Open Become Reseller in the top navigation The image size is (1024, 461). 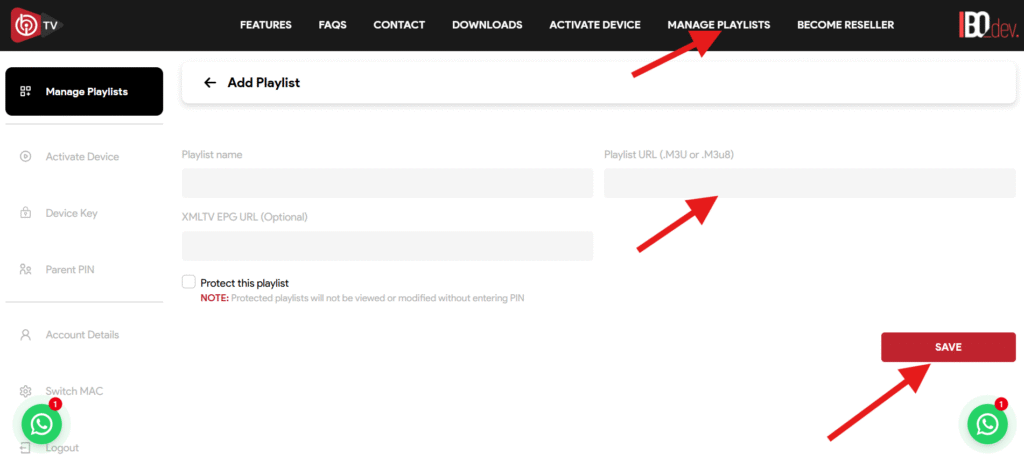(x=846, y=25)
